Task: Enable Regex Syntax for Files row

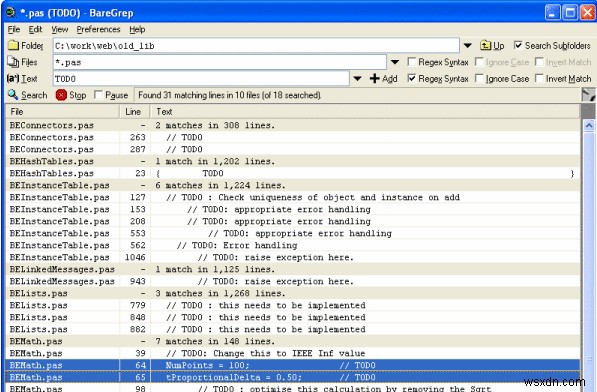Action: coord(411,62)
